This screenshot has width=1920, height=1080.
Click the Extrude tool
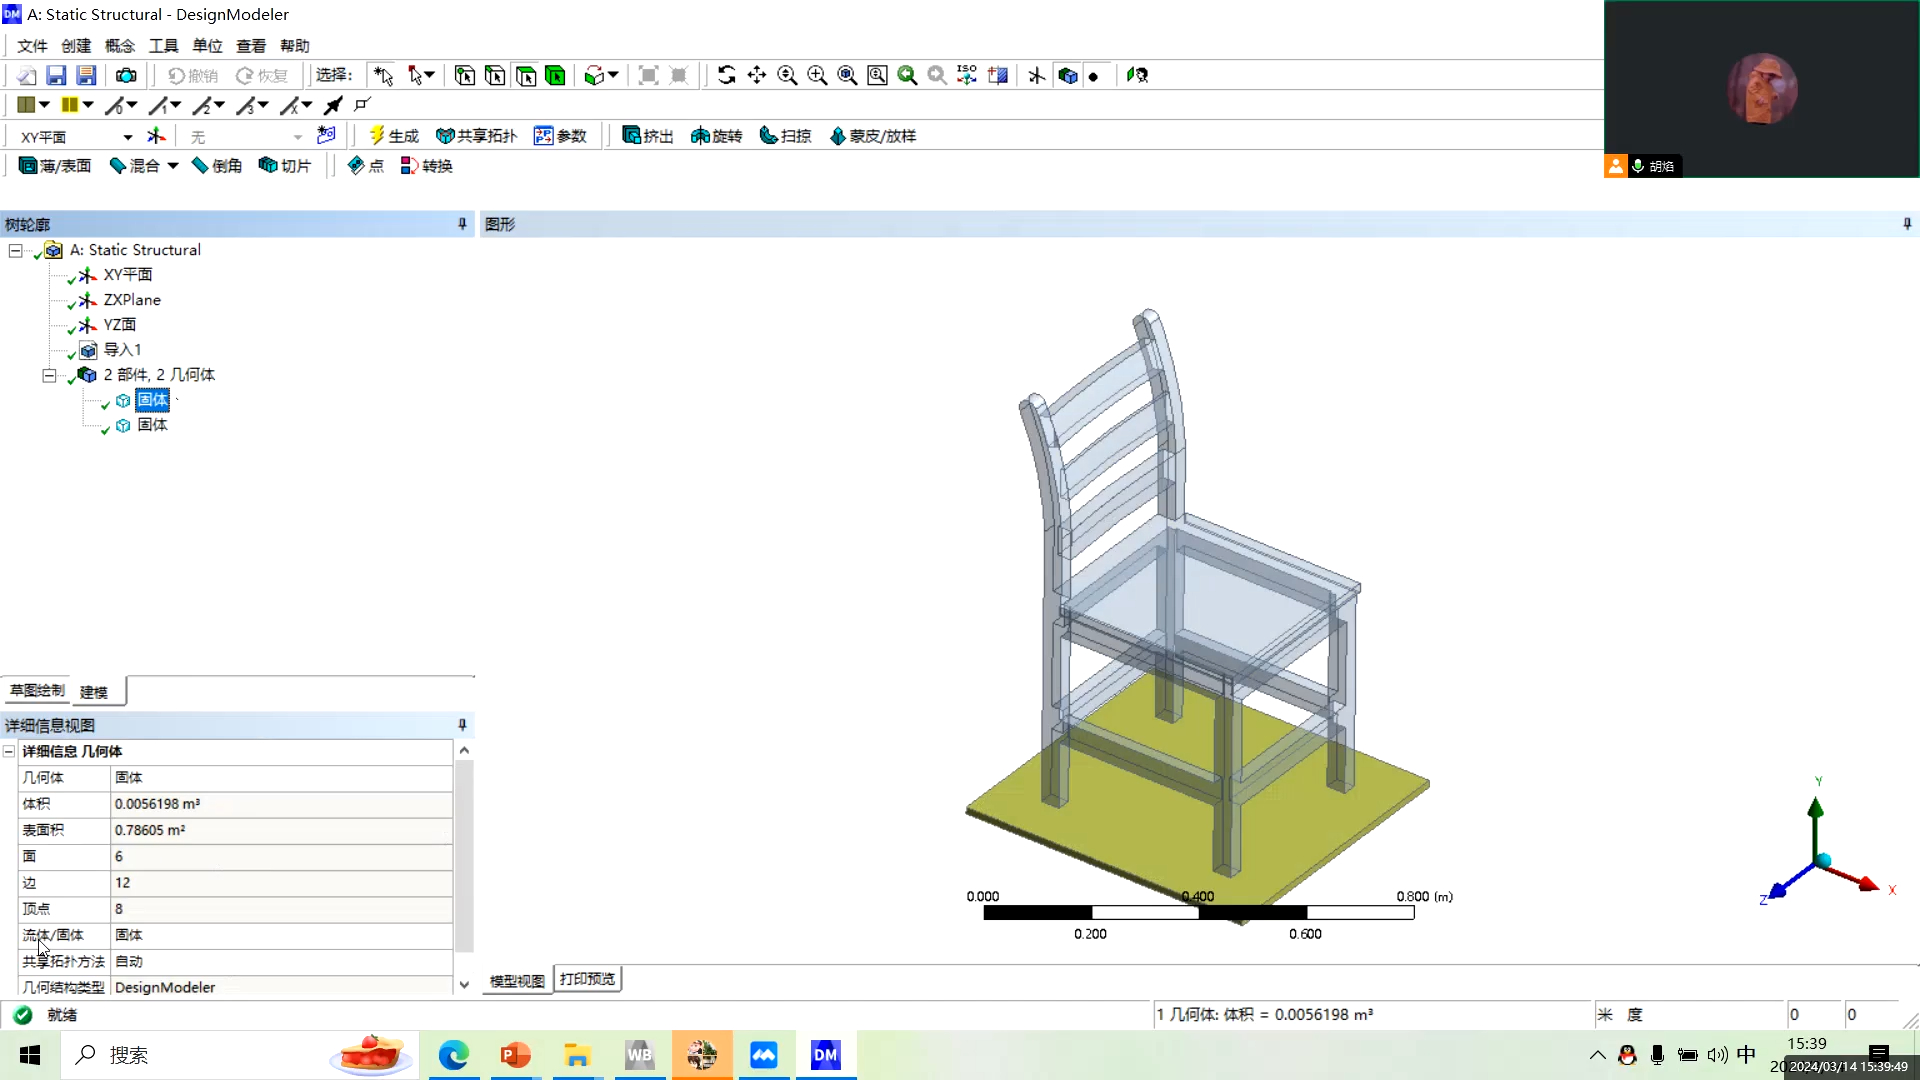(x=647, y=136)
